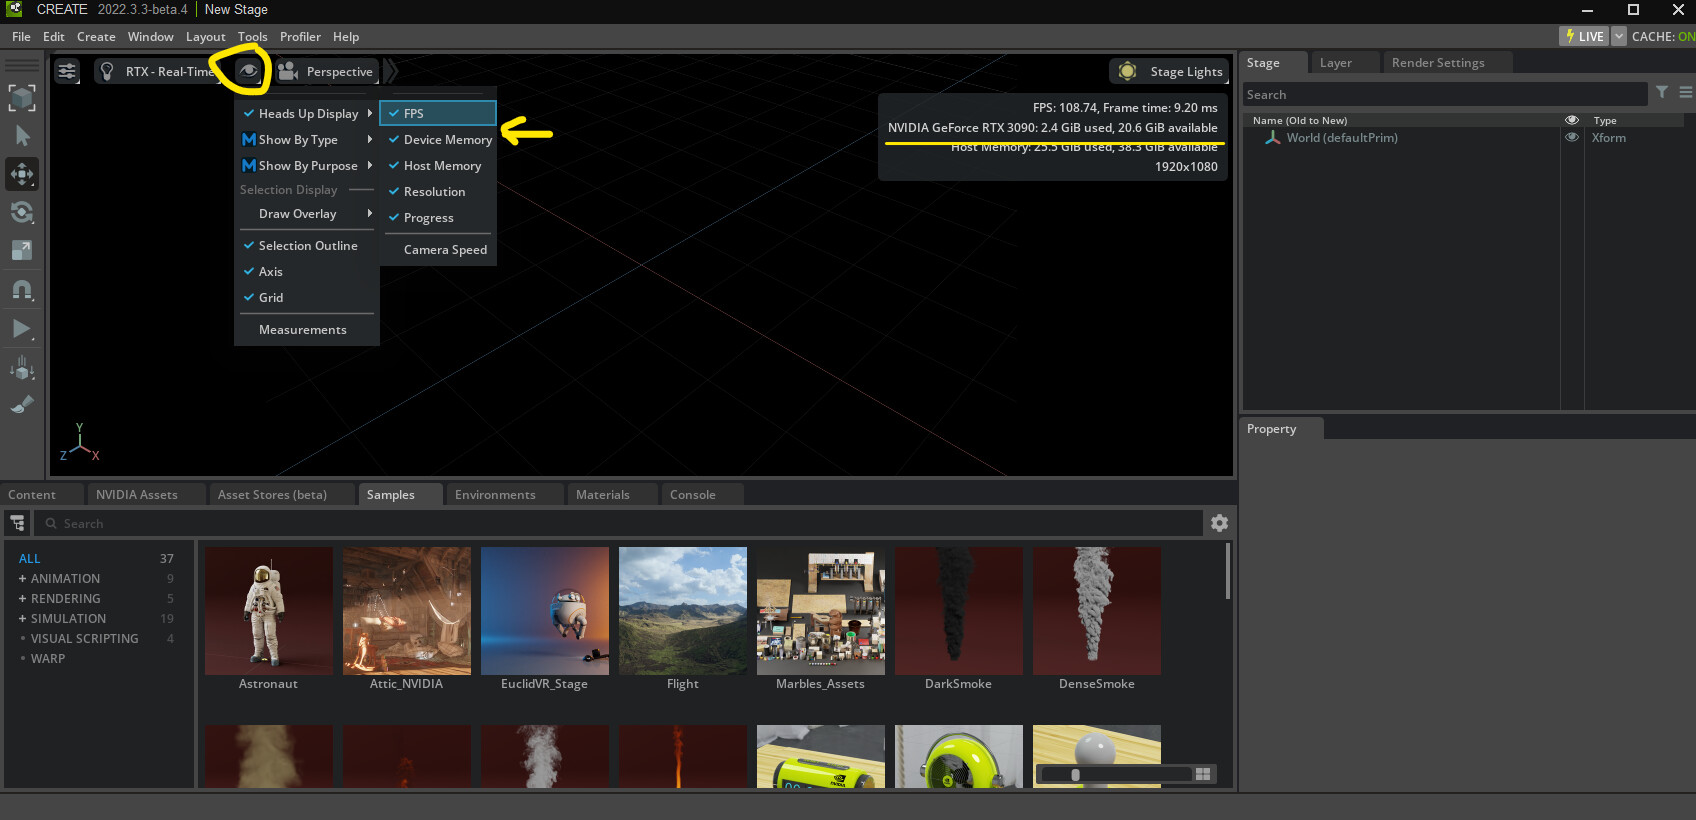Select the paint brush tool

(x=22, y=405)
